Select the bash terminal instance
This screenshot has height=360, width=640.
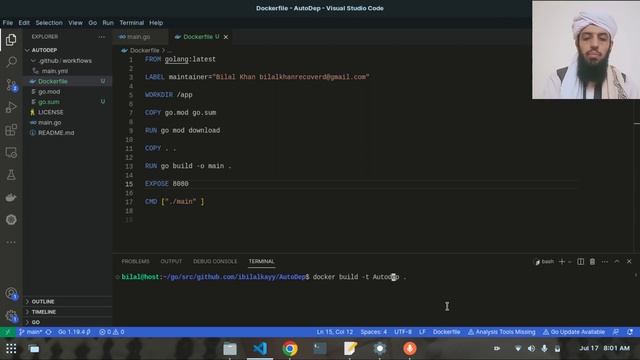click(544, 262)
